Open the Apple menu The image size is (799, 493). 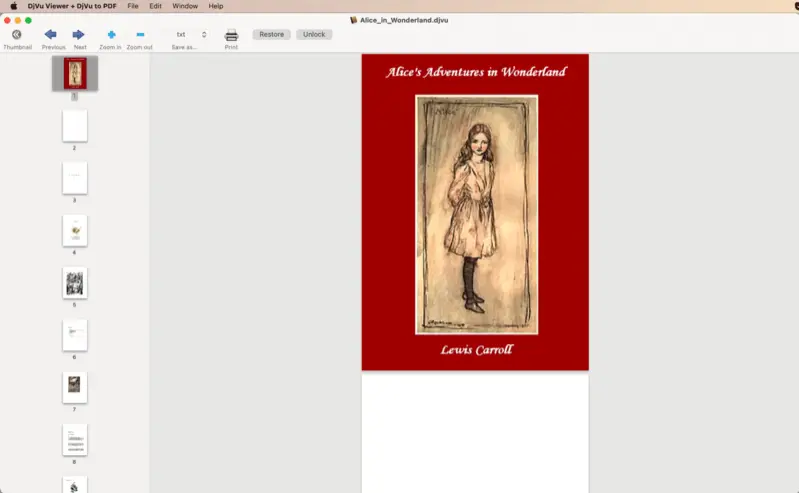tap(14, 6)
